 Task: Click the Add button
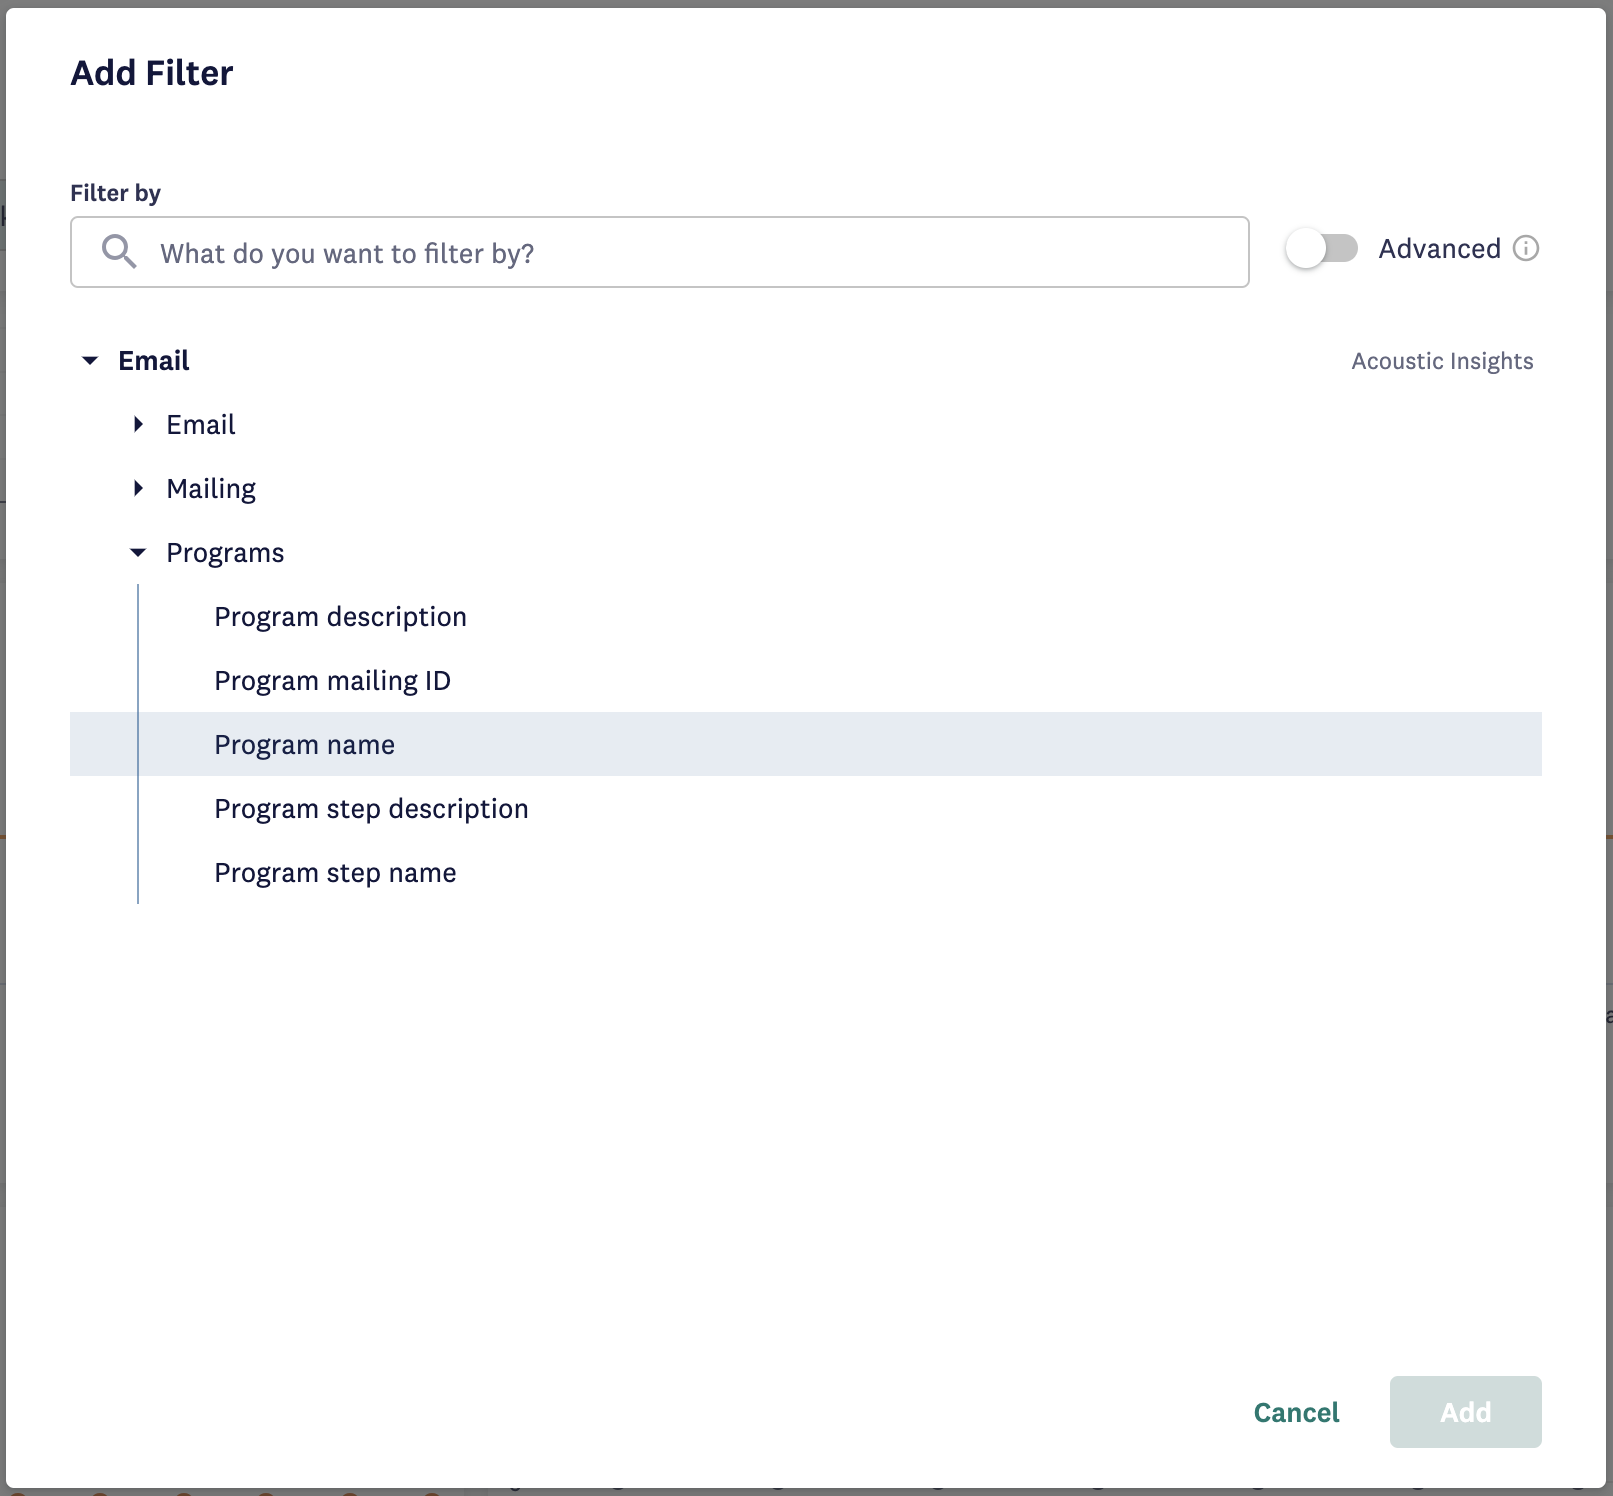[1465, 1412]
